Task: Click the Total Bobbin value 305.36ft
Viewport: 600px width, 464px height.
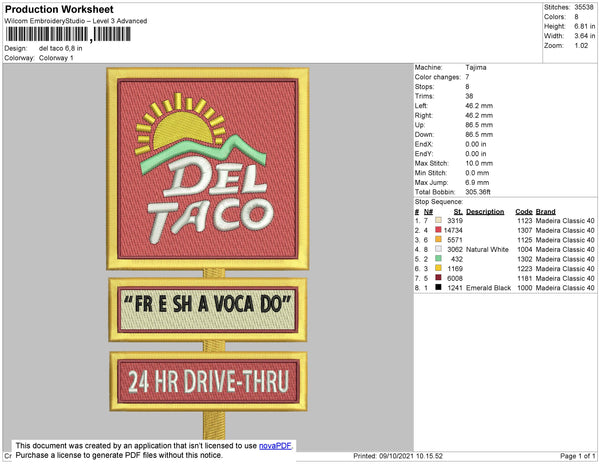Action: (478, 192)
